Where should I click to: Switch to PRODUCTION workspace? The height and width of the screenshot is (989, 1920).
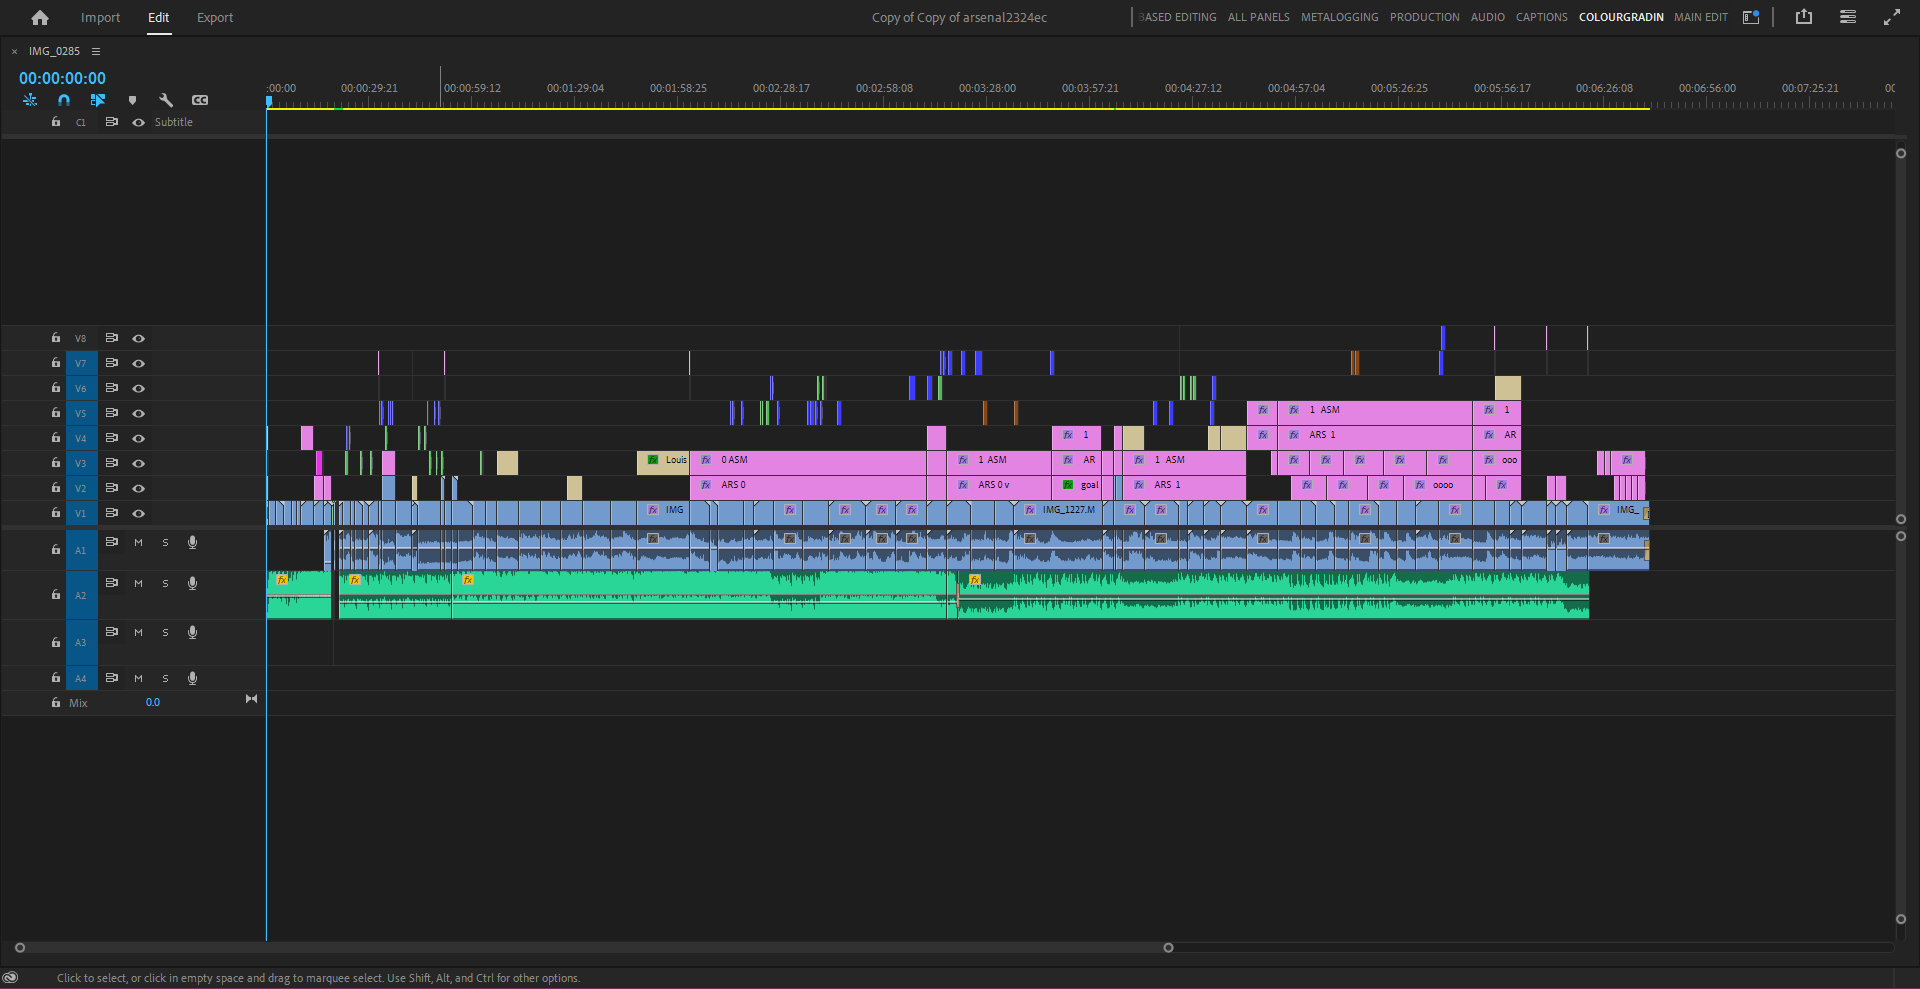1424,17
